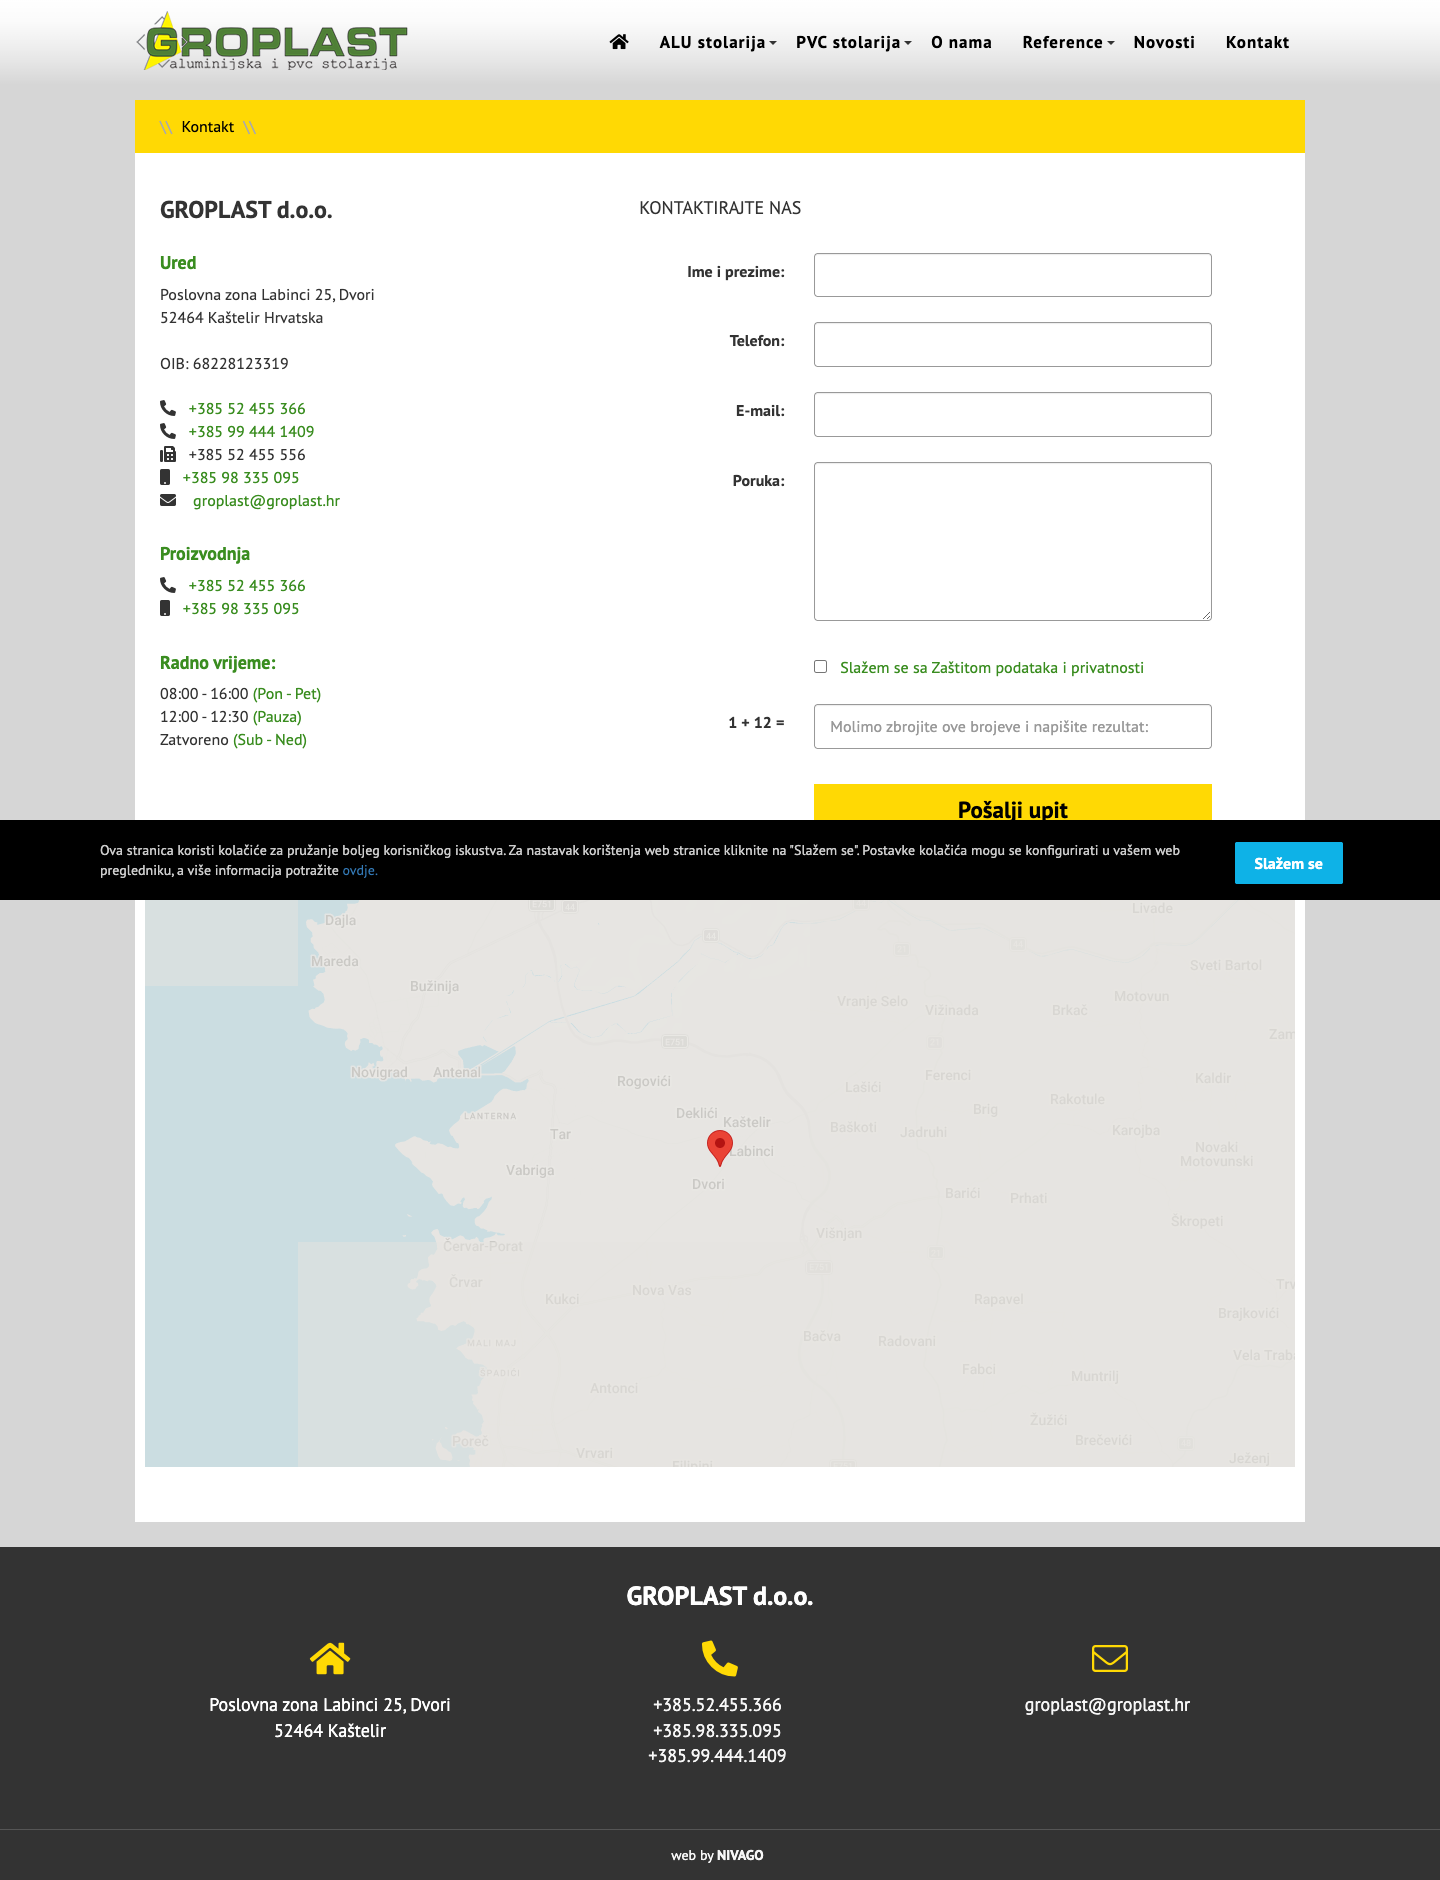Click the yellow house icon in footer
Screen dimensions: 1440x1880
330,1658
